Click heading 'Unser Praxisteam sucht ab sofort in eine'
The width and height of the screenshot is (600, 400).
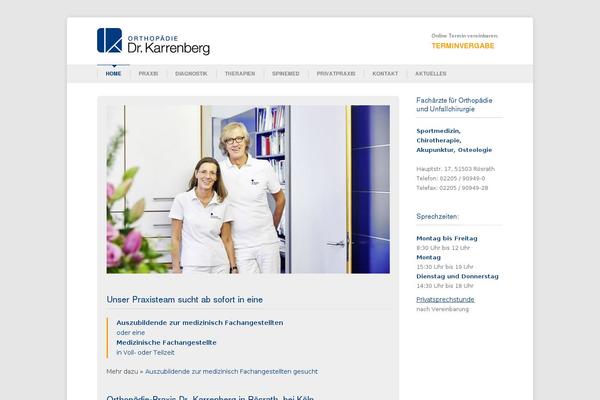pos(185,300)
